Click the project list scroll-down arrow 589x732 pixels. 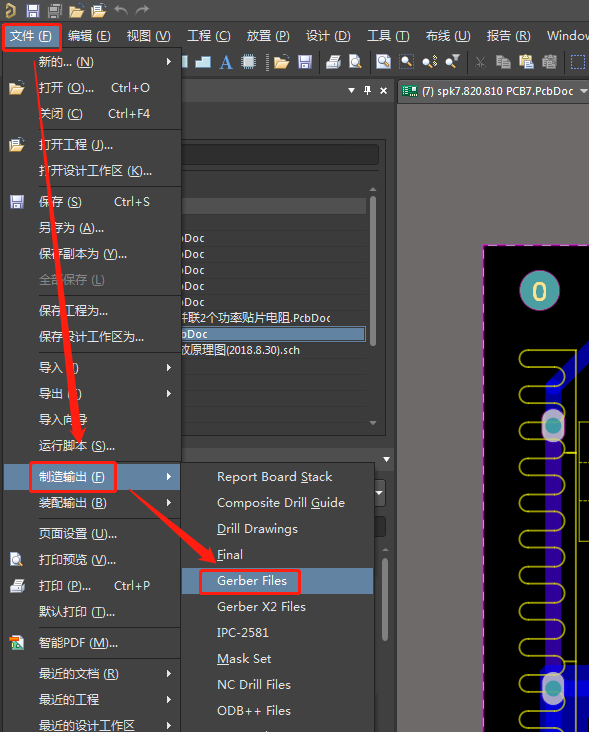click(x=373, y=423)
